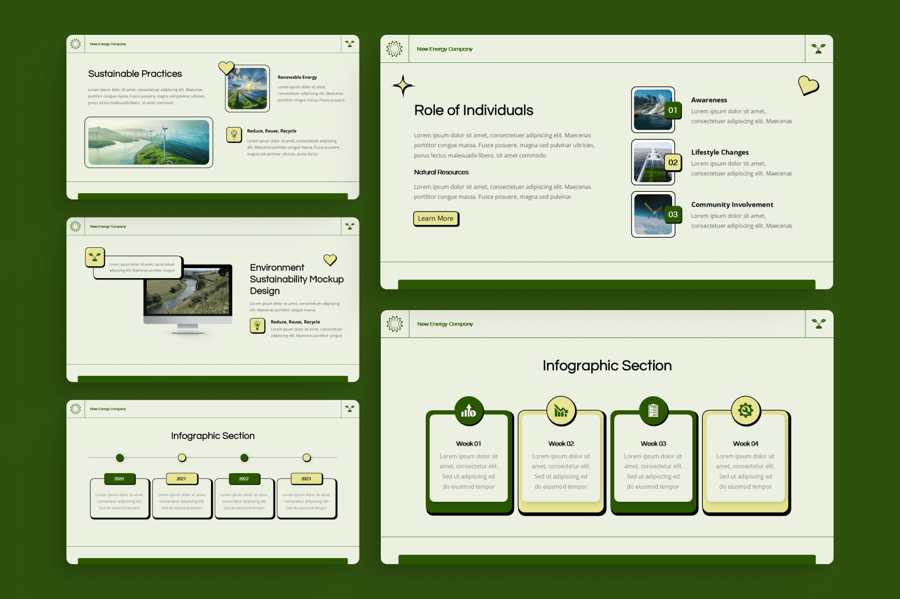
Task: Select the solar panel Renewable Energy image
Action: click(247, 89)
